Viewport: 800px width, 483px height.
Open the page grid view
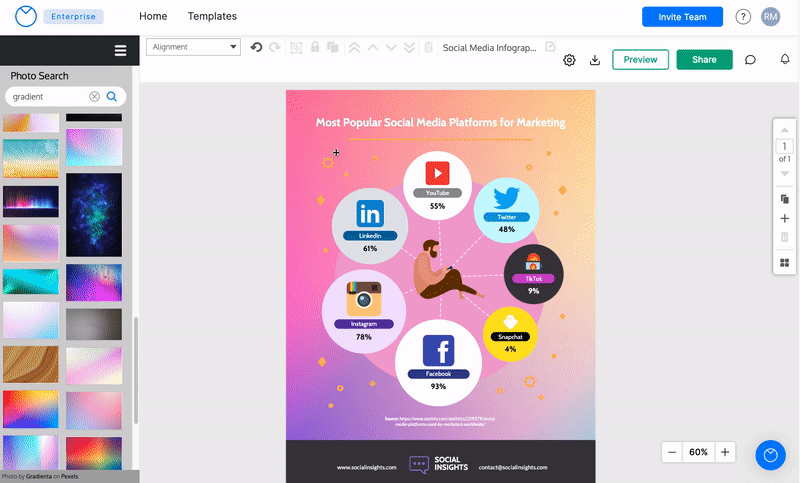pos(785,263)
